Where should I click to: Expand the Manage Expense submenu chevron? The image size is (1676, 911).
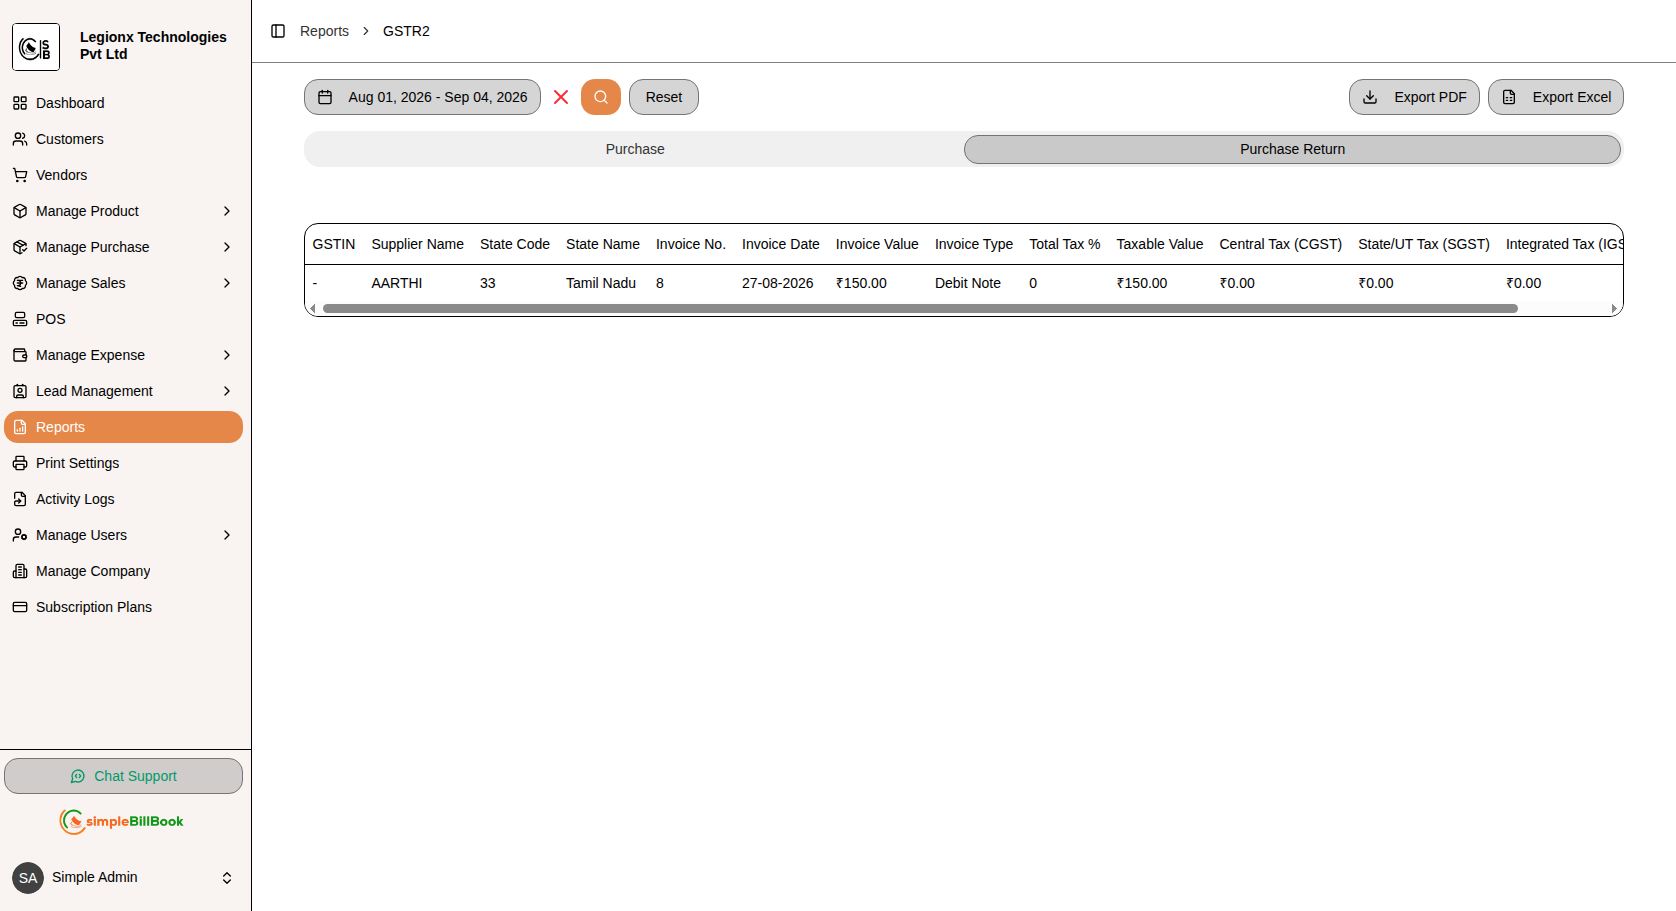point(227,355)
